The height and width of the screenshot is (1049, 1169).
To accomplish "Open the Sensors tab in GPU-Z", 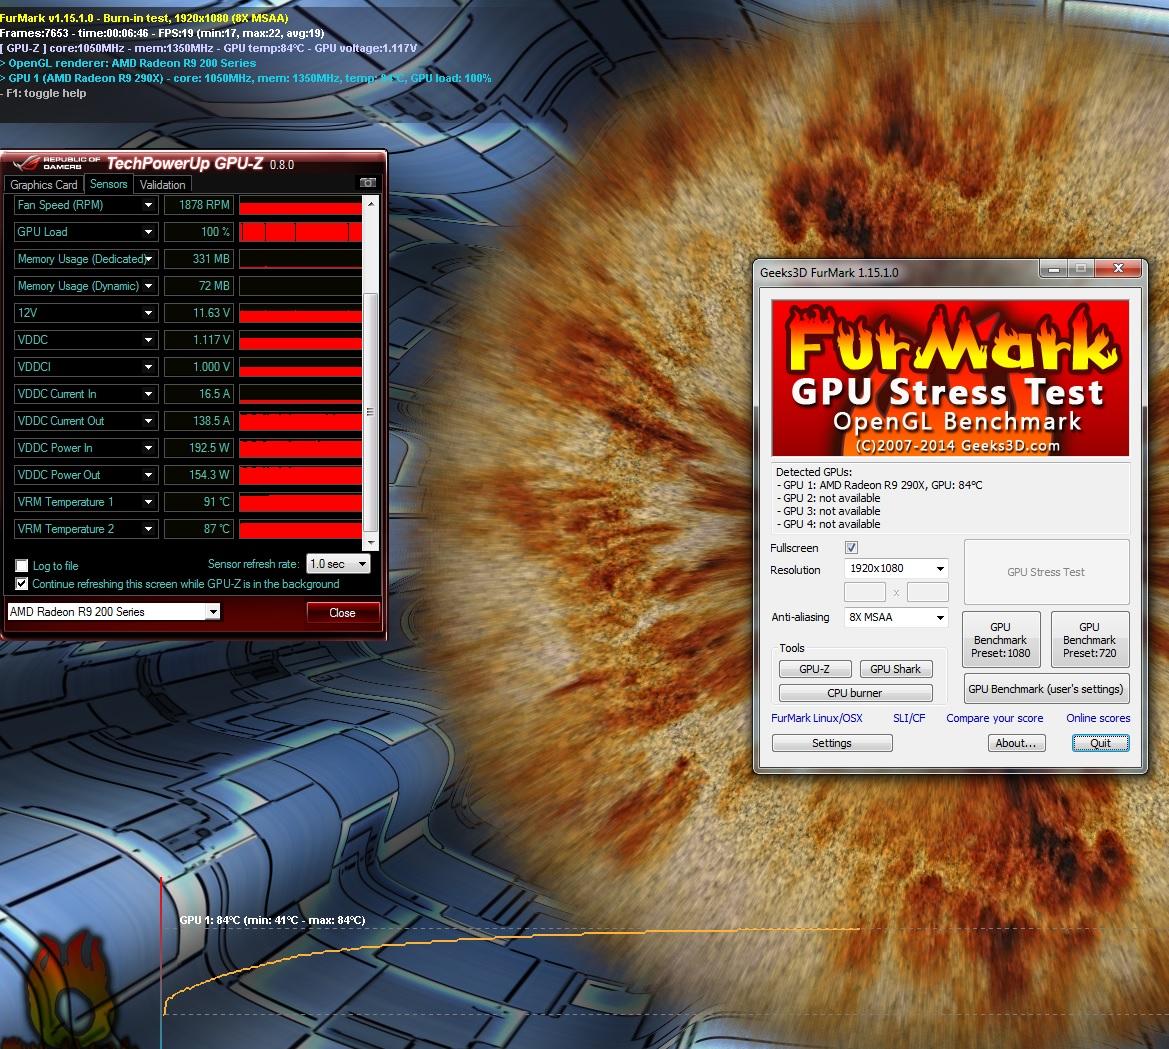I will 108,183.
